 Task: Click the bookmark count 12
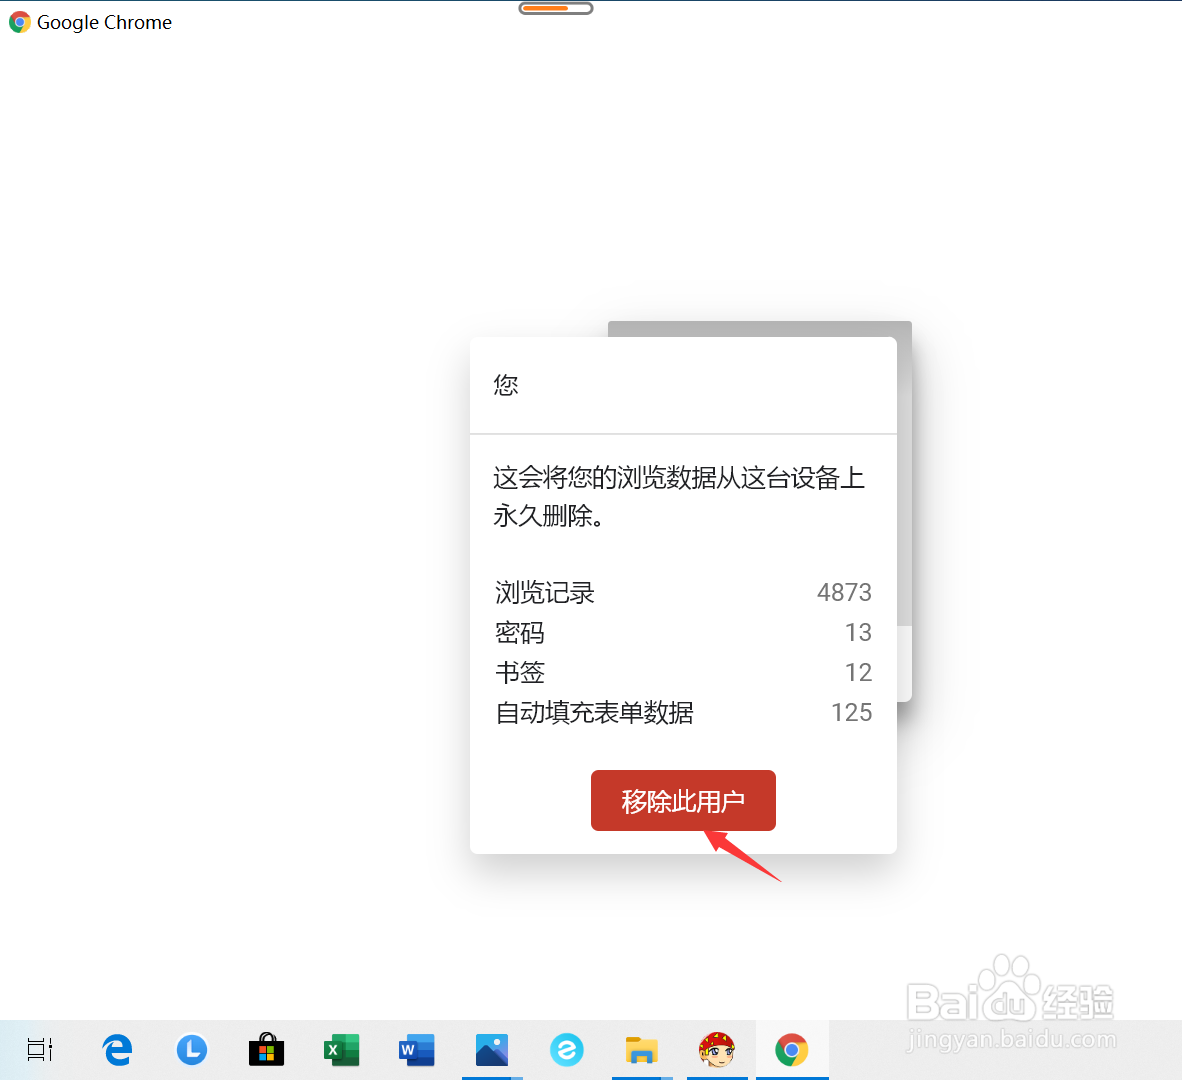point(859,672)
